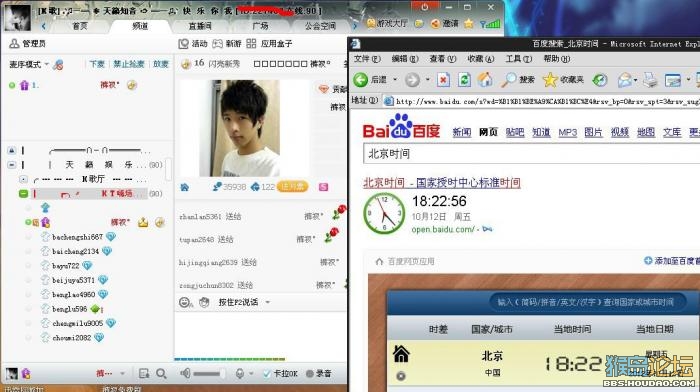Screen dimensions: 700x392
Task: Open the Forward button history dropdown arrow
Action: point(427,80)
